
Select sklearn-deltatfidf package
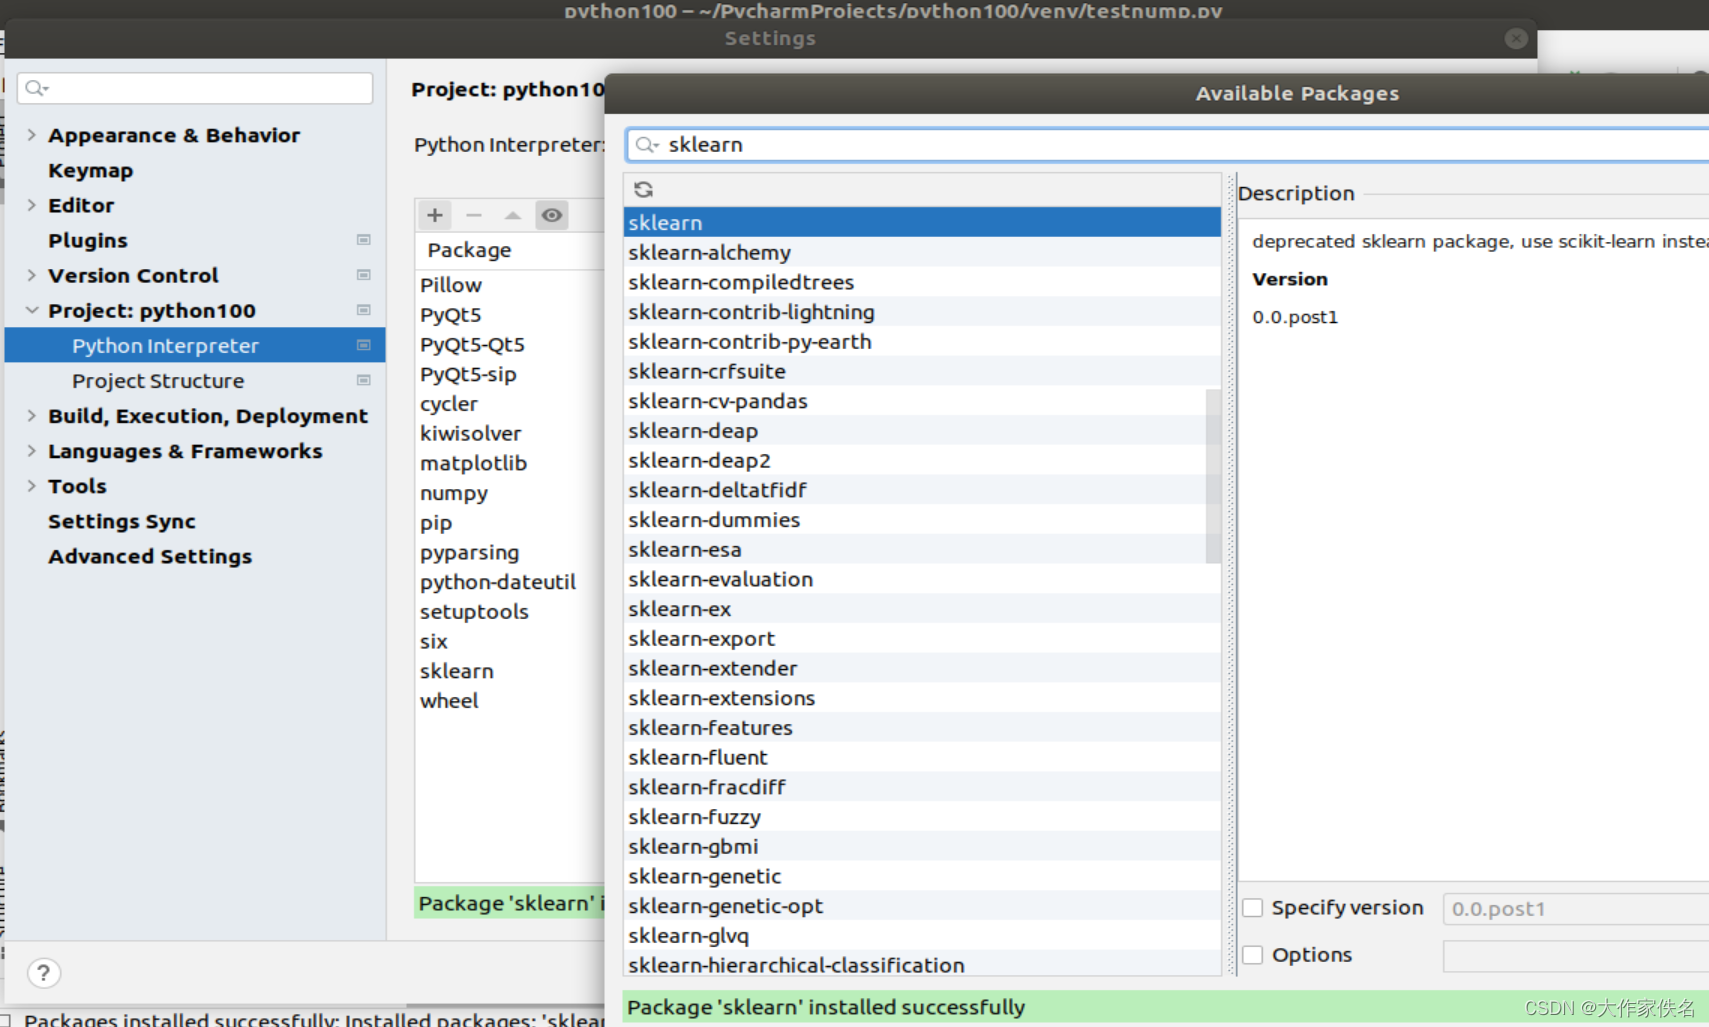point(914,490)
